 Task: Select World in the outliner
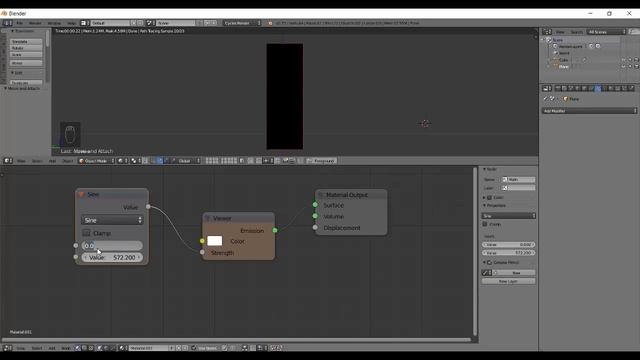(564, 53)
